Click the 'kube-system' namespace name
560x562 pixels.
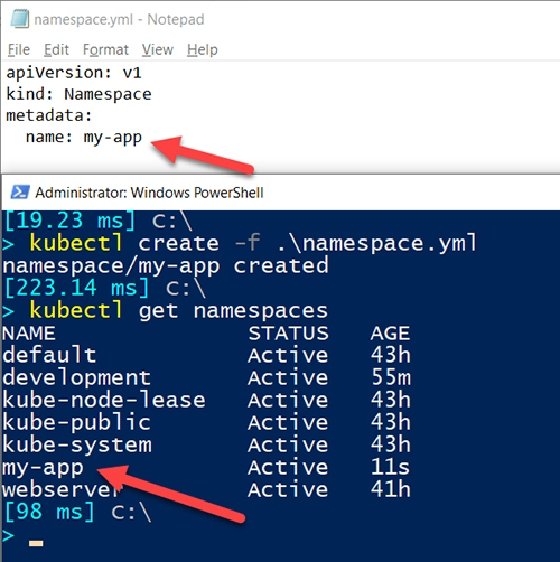tap(77, 446)
